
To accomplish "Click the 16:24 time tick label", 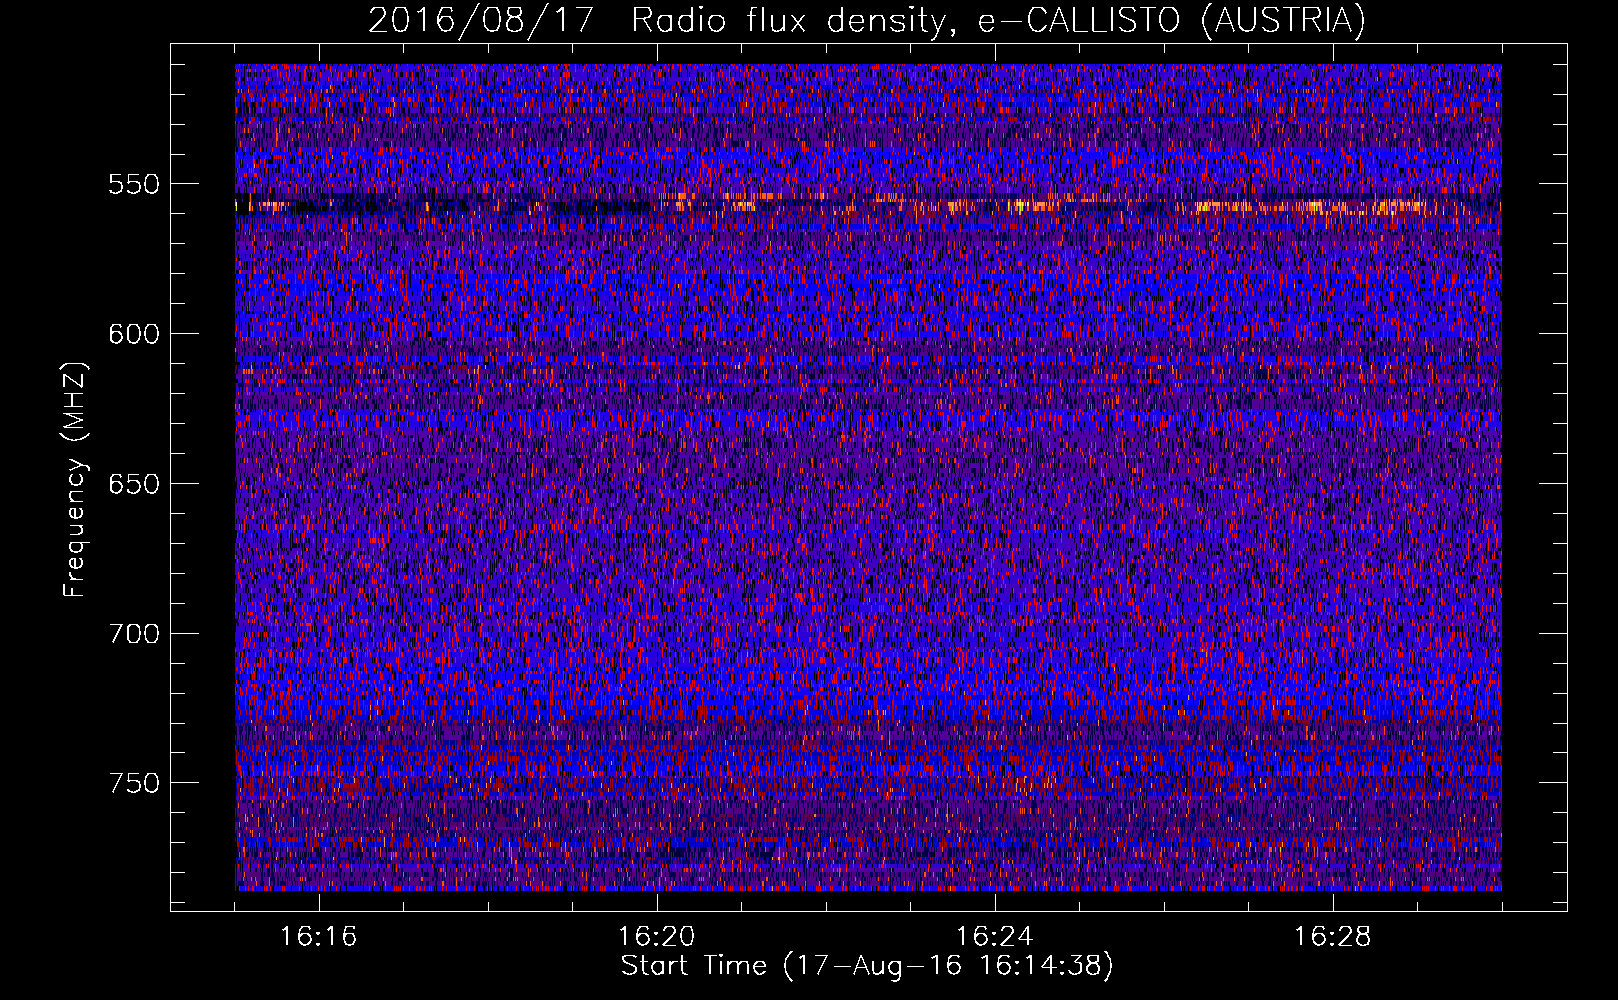I will coord(995,937).
